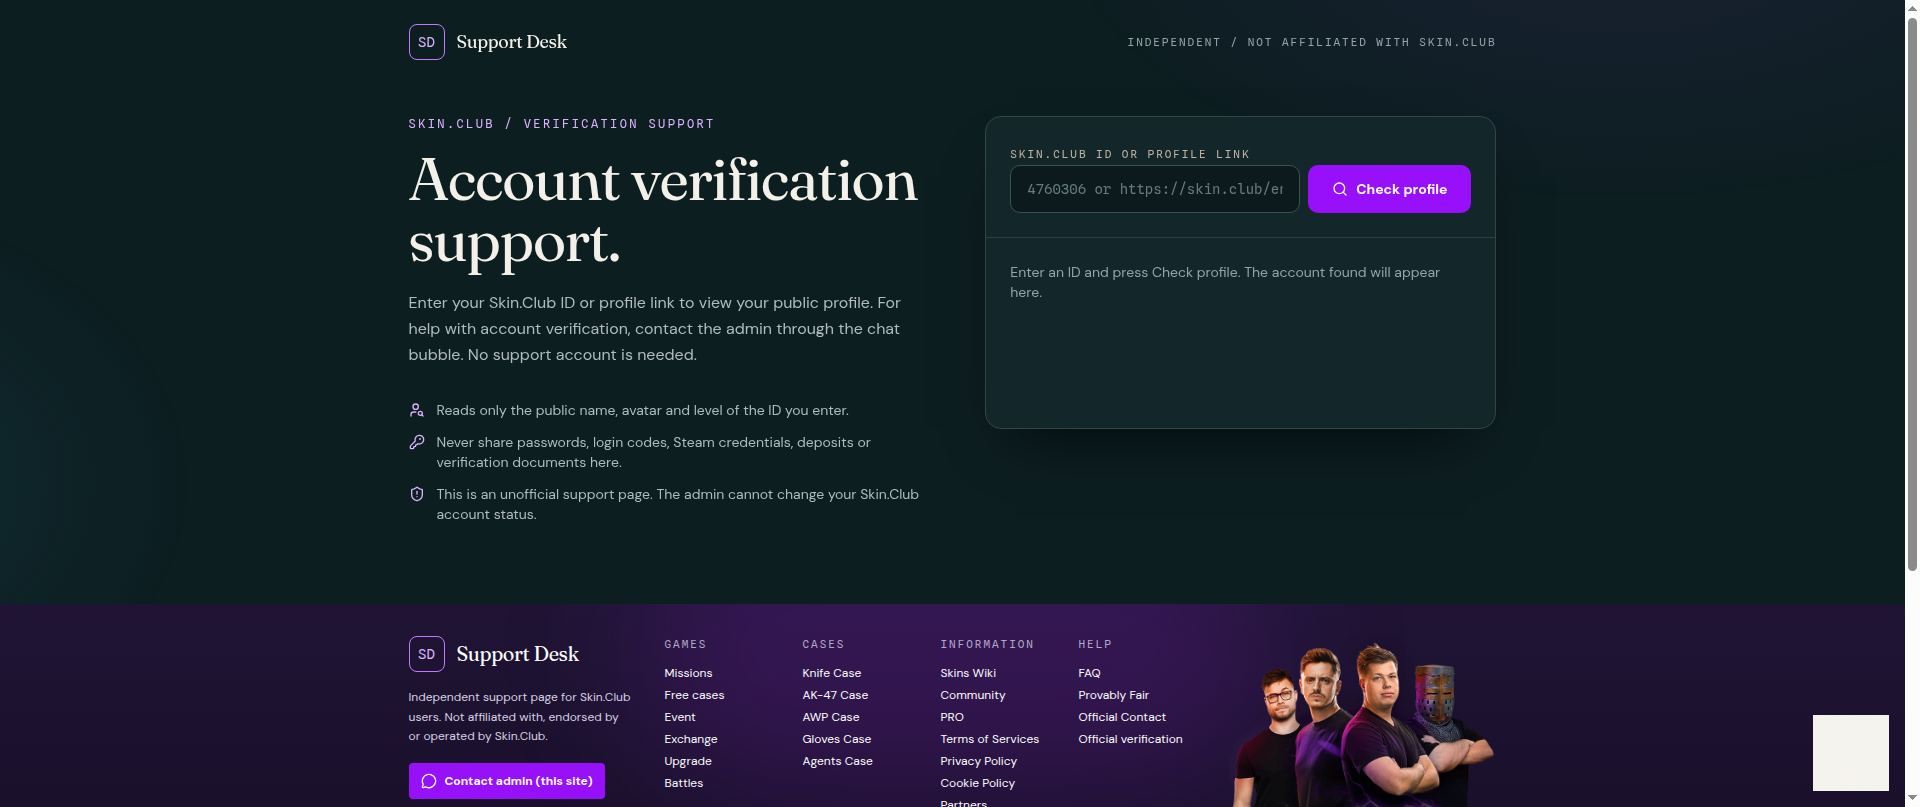Viewport: 1920px width, 807px height.
Task: Open the PRO link
Action: pyautogui.click(x=952, y=717)
